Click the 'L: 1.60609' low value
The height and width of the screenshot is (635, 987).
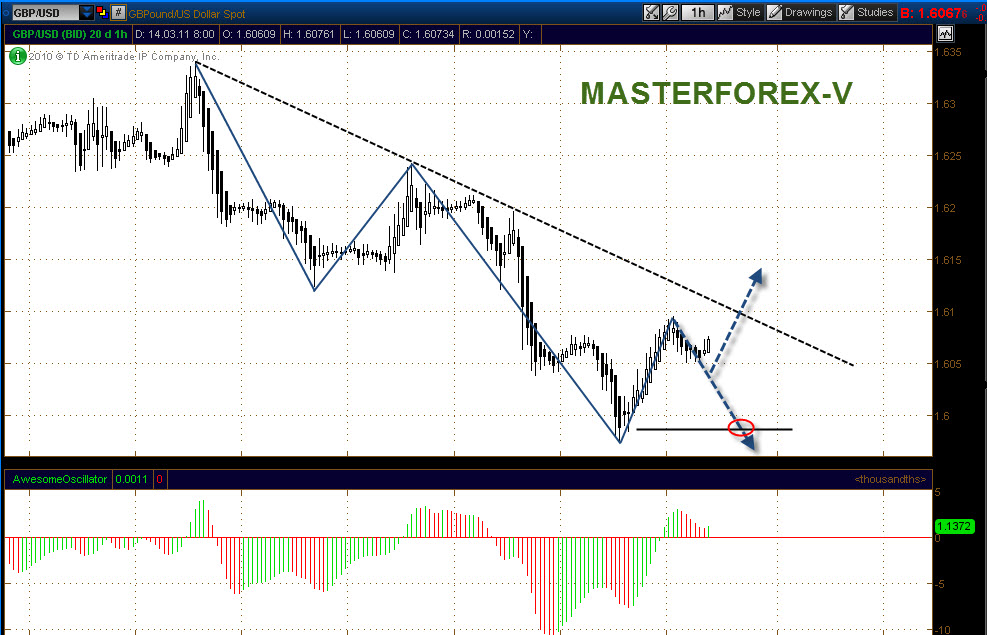(x=368, y=34)
